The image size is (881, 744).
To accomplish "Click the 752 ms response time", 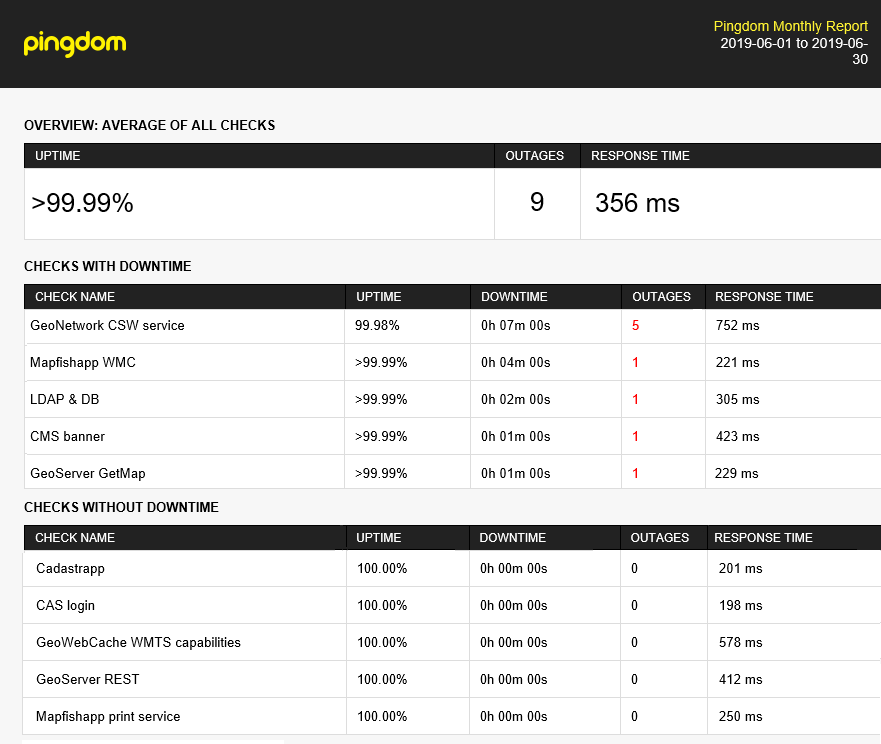I will [737, 325].
